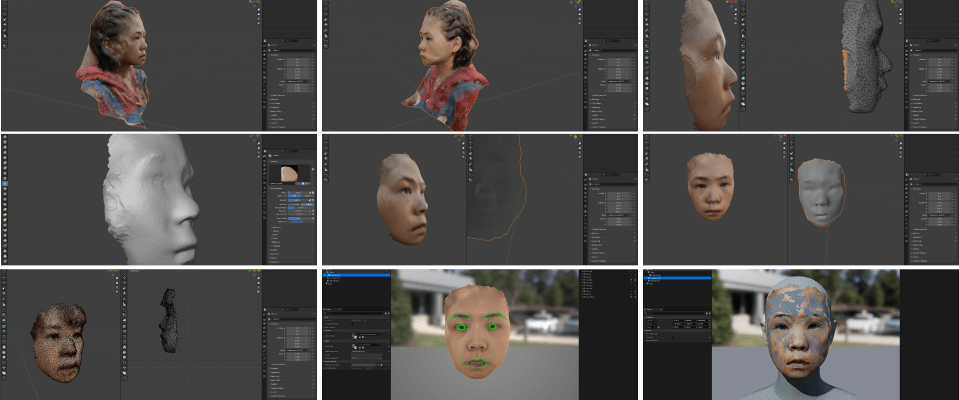Open rotation mode dropdown in right-facing bust window

pos(298,81)
